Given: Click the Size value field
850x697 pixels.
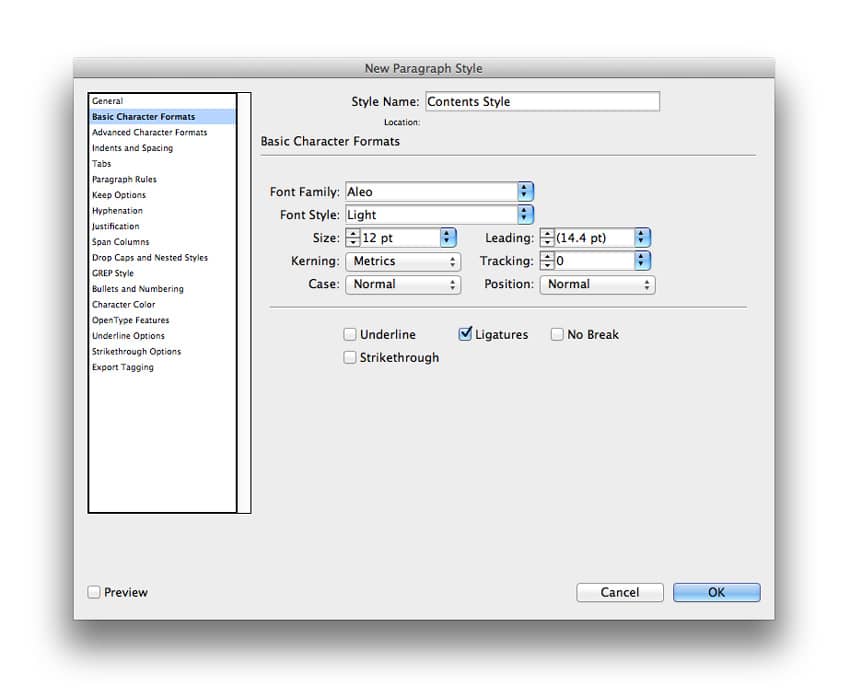Looking at the screenshot, I should [x=400, y=238].
